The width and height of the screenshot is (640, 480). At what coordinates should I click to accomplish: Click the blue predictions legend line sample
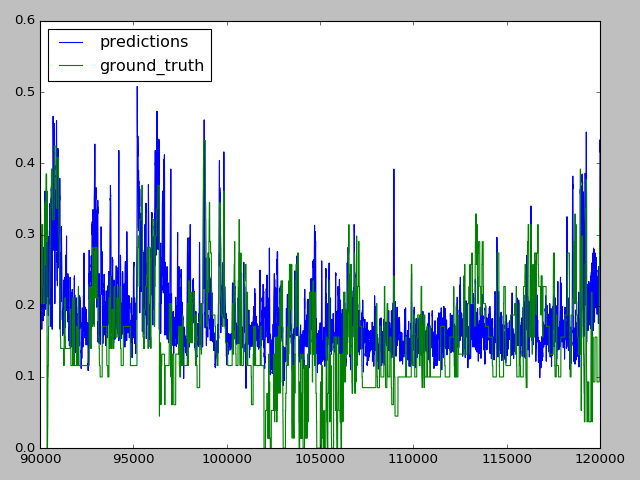click(x=71, y=42)
